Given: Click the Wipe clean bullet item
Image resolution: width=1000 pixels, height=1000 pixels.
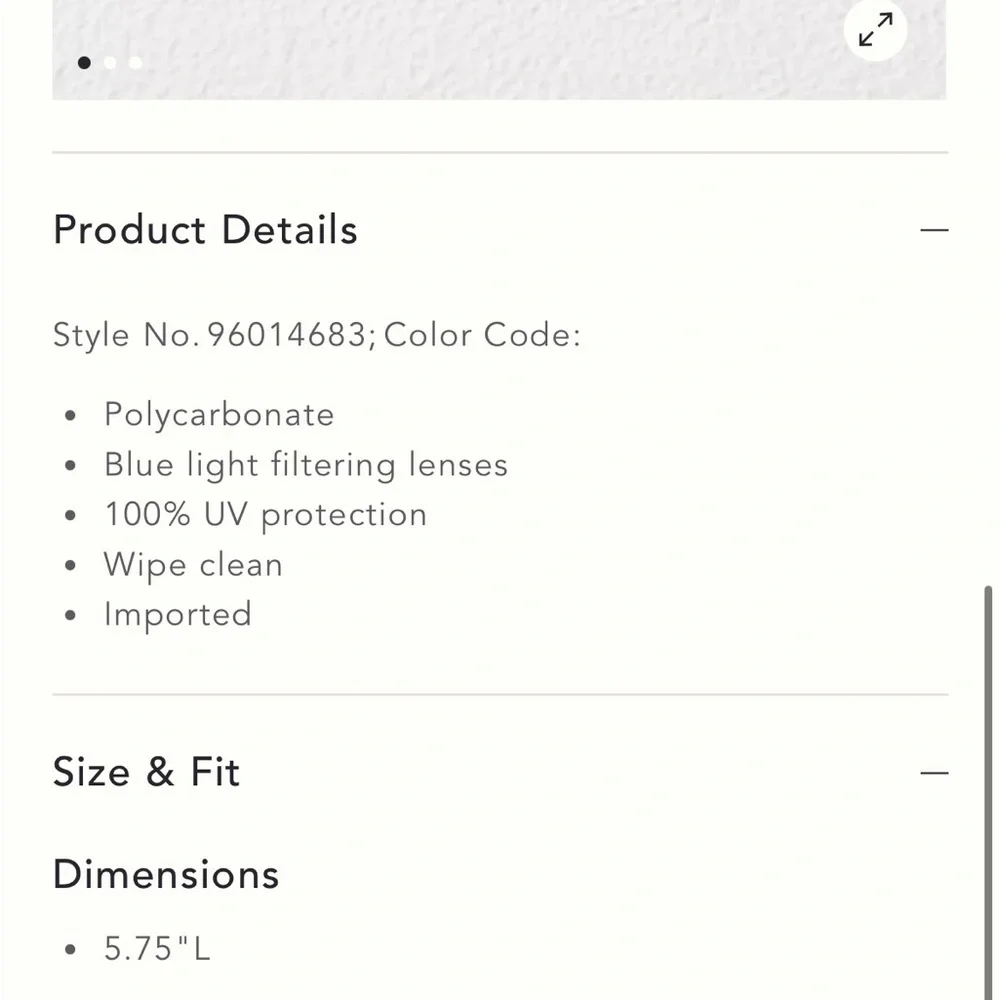Looking at the screenshot, I should tap(193, 565).
